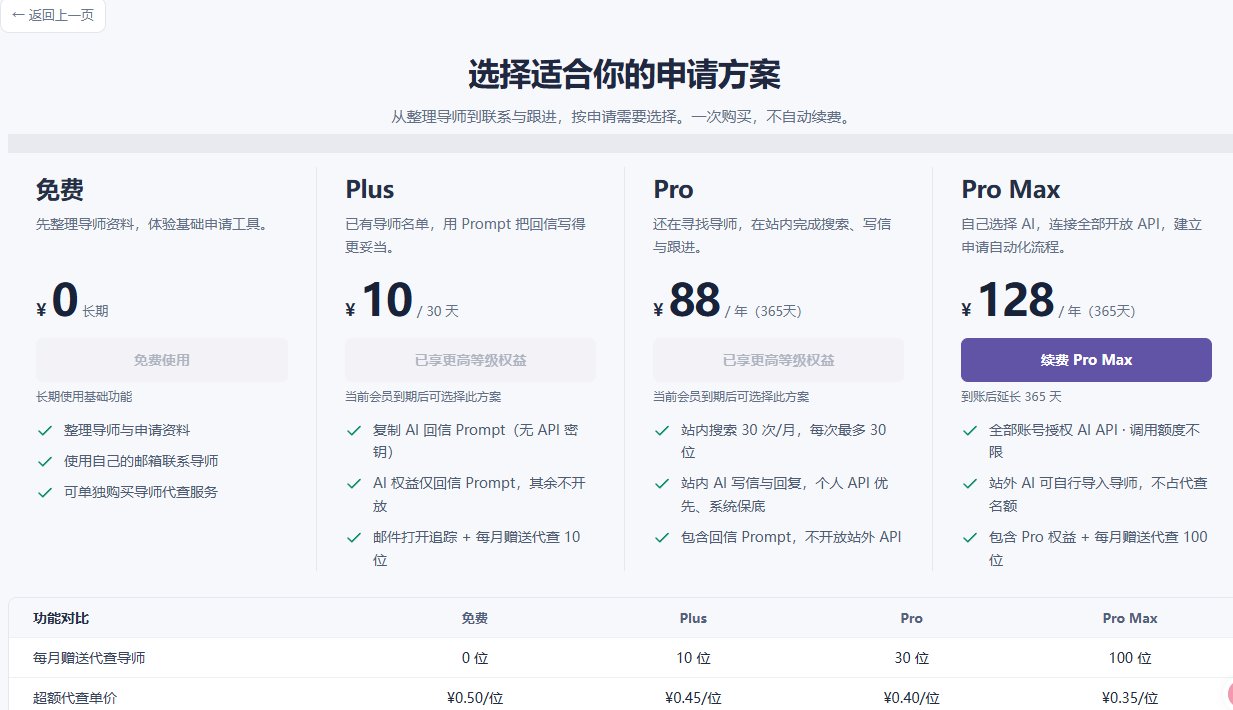The image size is (1233, 710).
Task: Click the Pro Max column header in table
Action: click(1130, 618)
